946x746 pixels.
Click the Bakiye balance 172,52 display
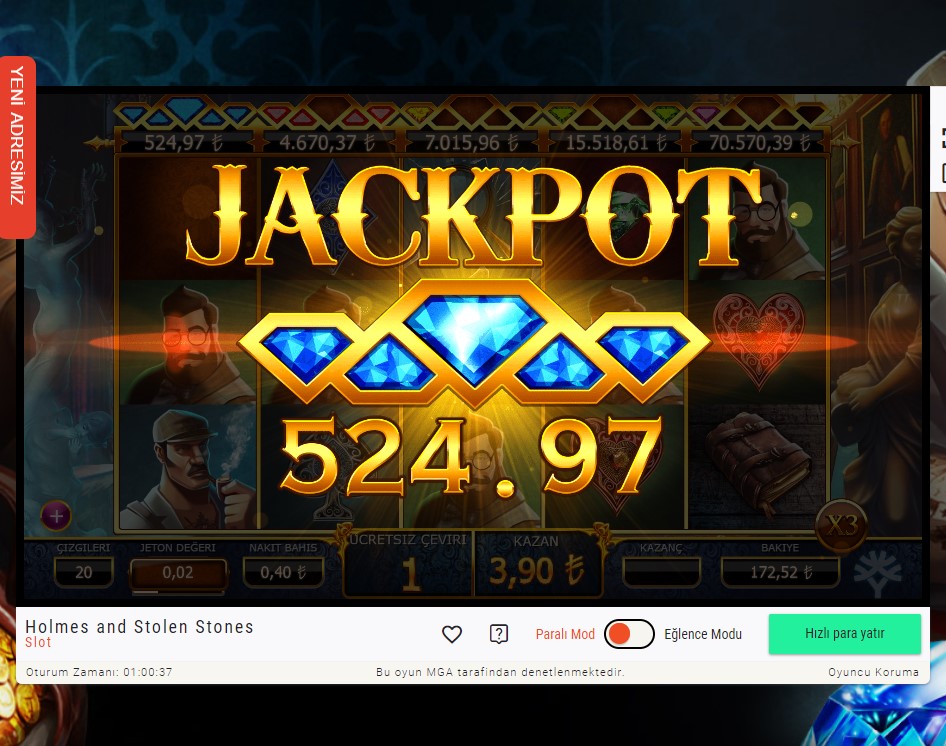(780, 572)
